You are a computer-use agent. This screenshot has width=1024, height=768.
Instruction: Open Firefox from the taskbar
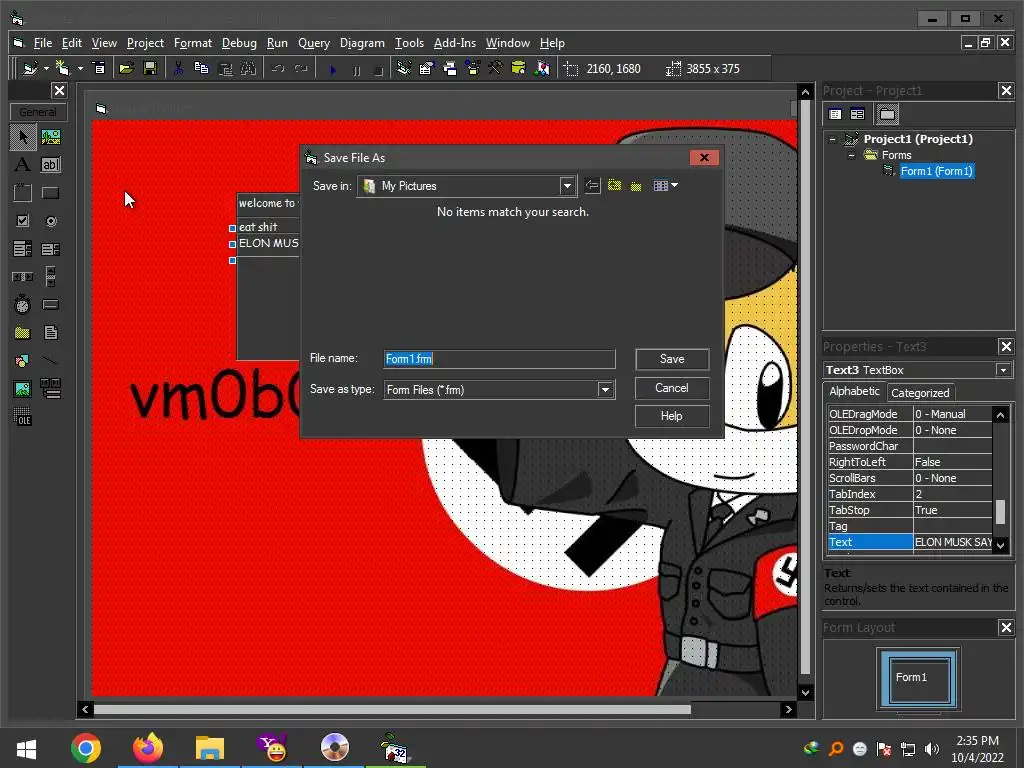148,748
